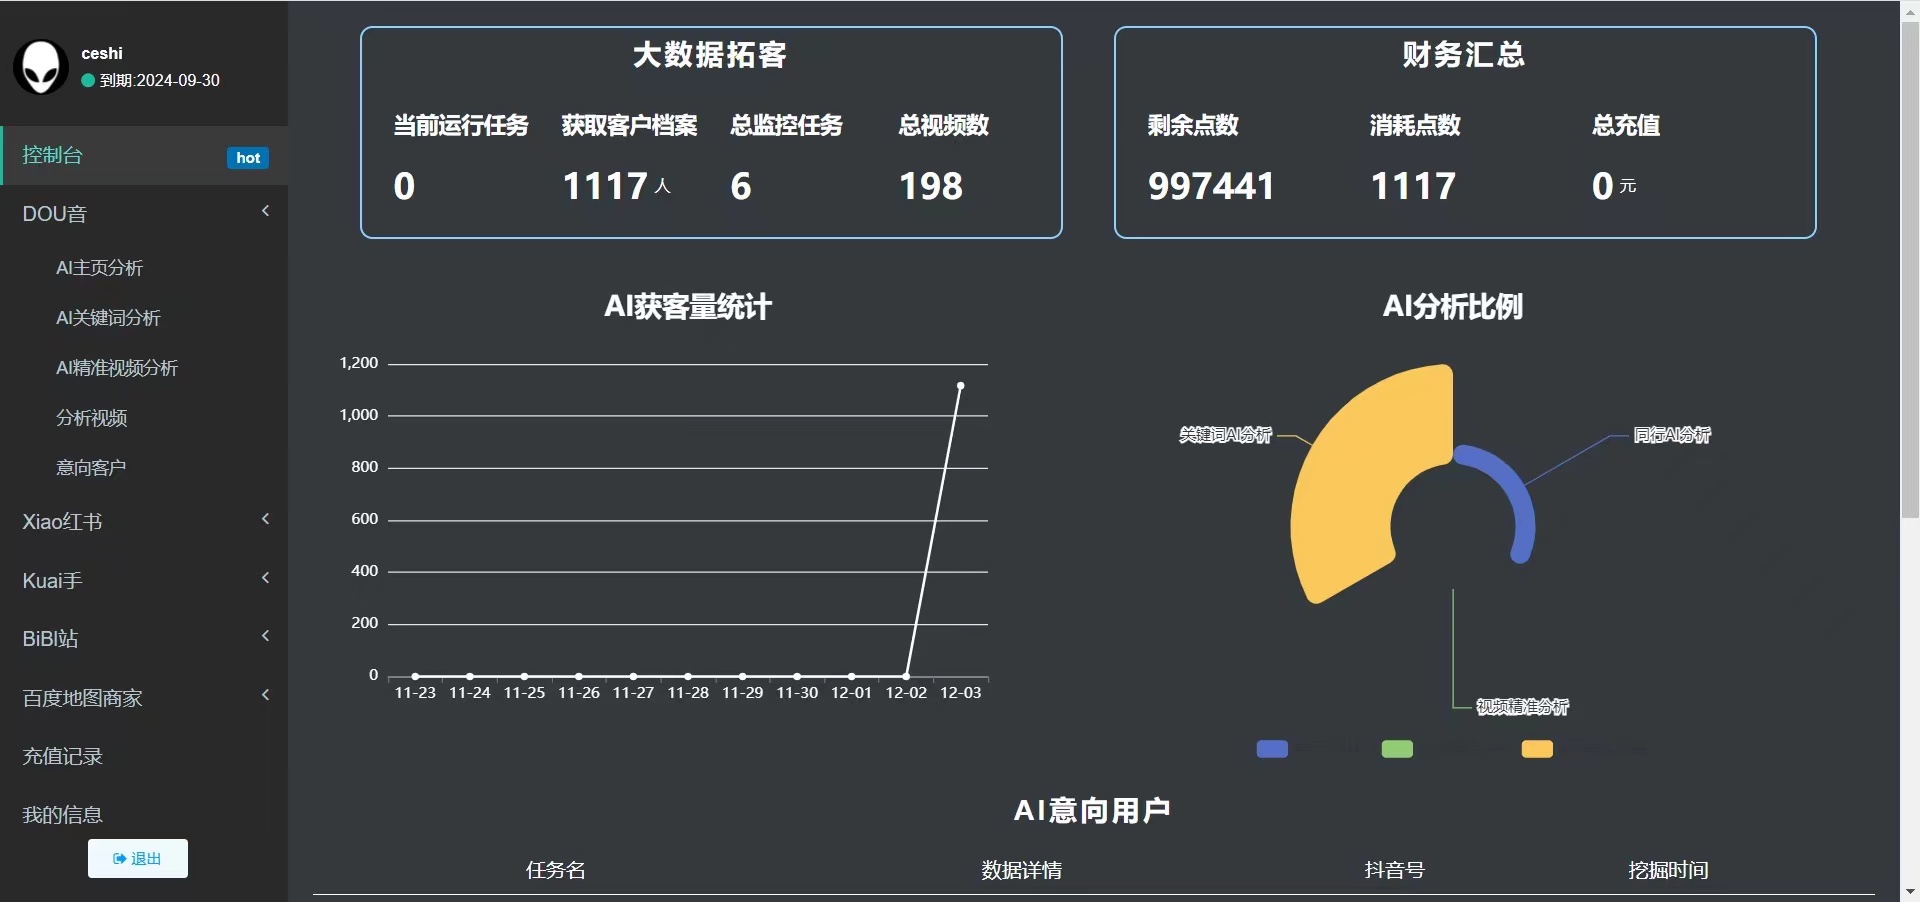Collapse the DOU音 menu chevron
The height and width of the screenshot is (902, 1920).
265,212
